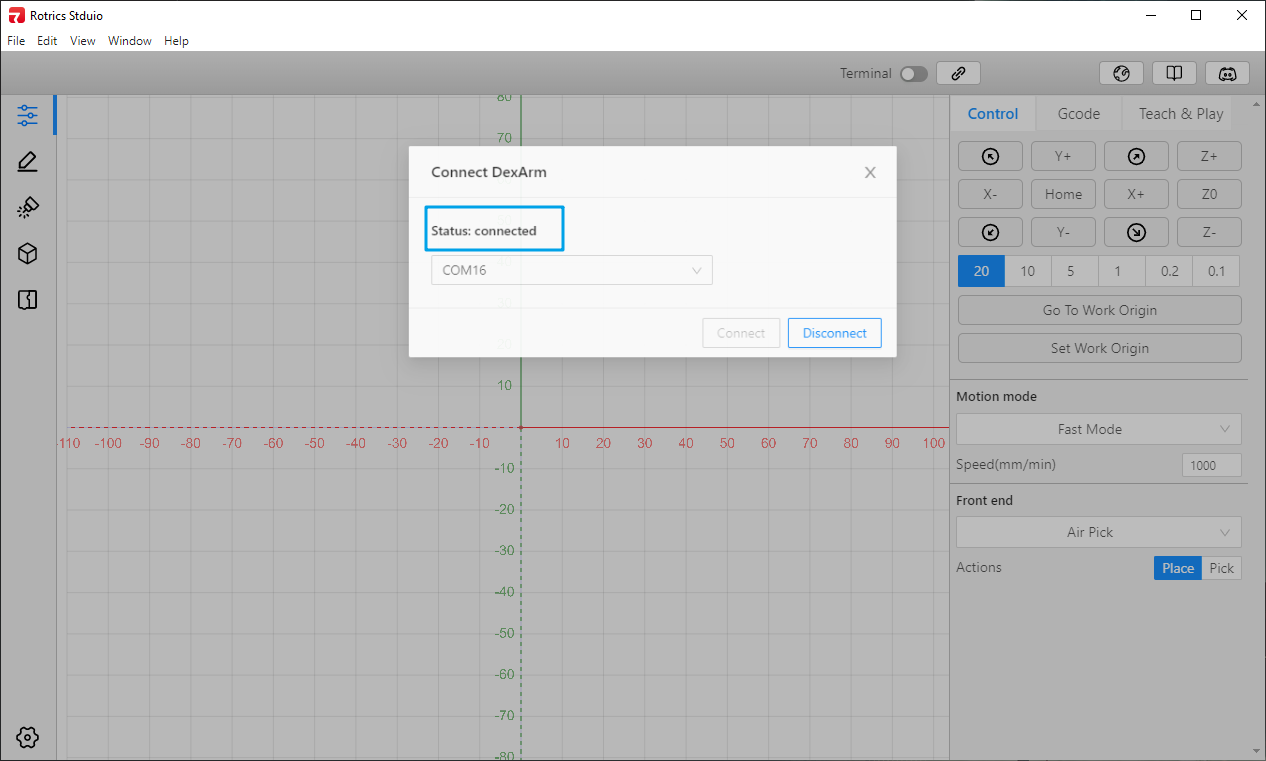Open the Edit menu
The image size is (1266, 761).
(47, 41)
